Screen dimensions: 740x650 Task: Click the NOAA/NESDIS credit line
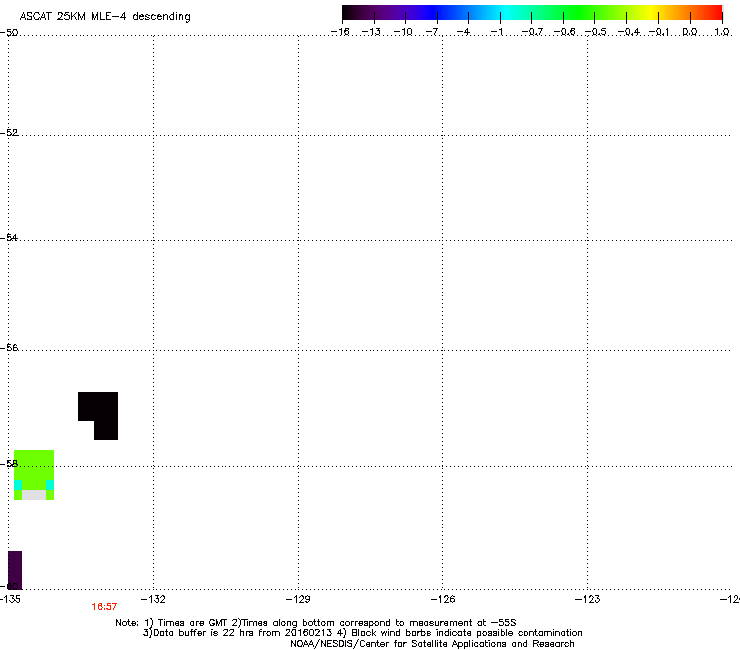tap(432, 644)
